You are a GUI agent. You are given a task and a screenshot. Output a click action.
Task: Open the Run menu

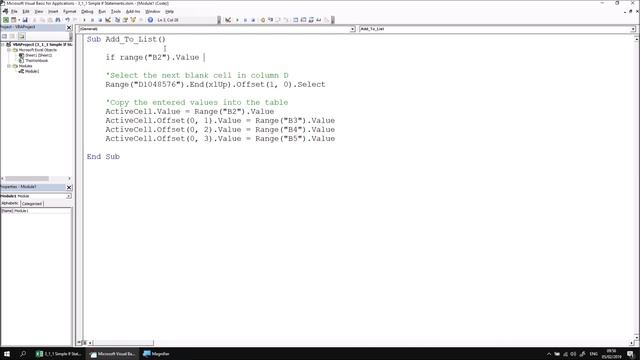pyautogui.click(x=102, y=11)
